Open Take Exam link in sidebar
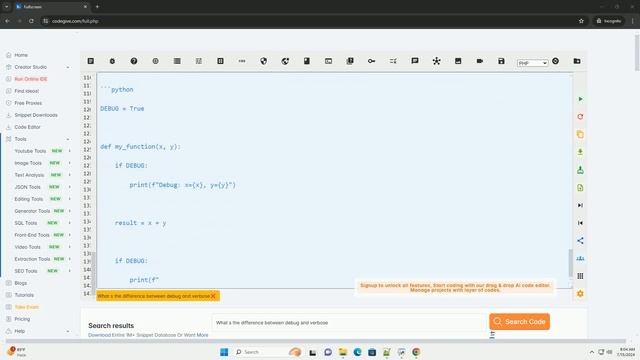 click(27, 307)
